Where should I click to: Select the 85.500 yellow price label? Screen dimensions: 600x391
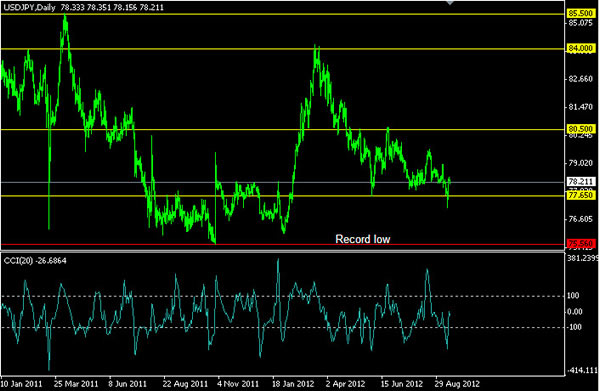coord(580,13)
